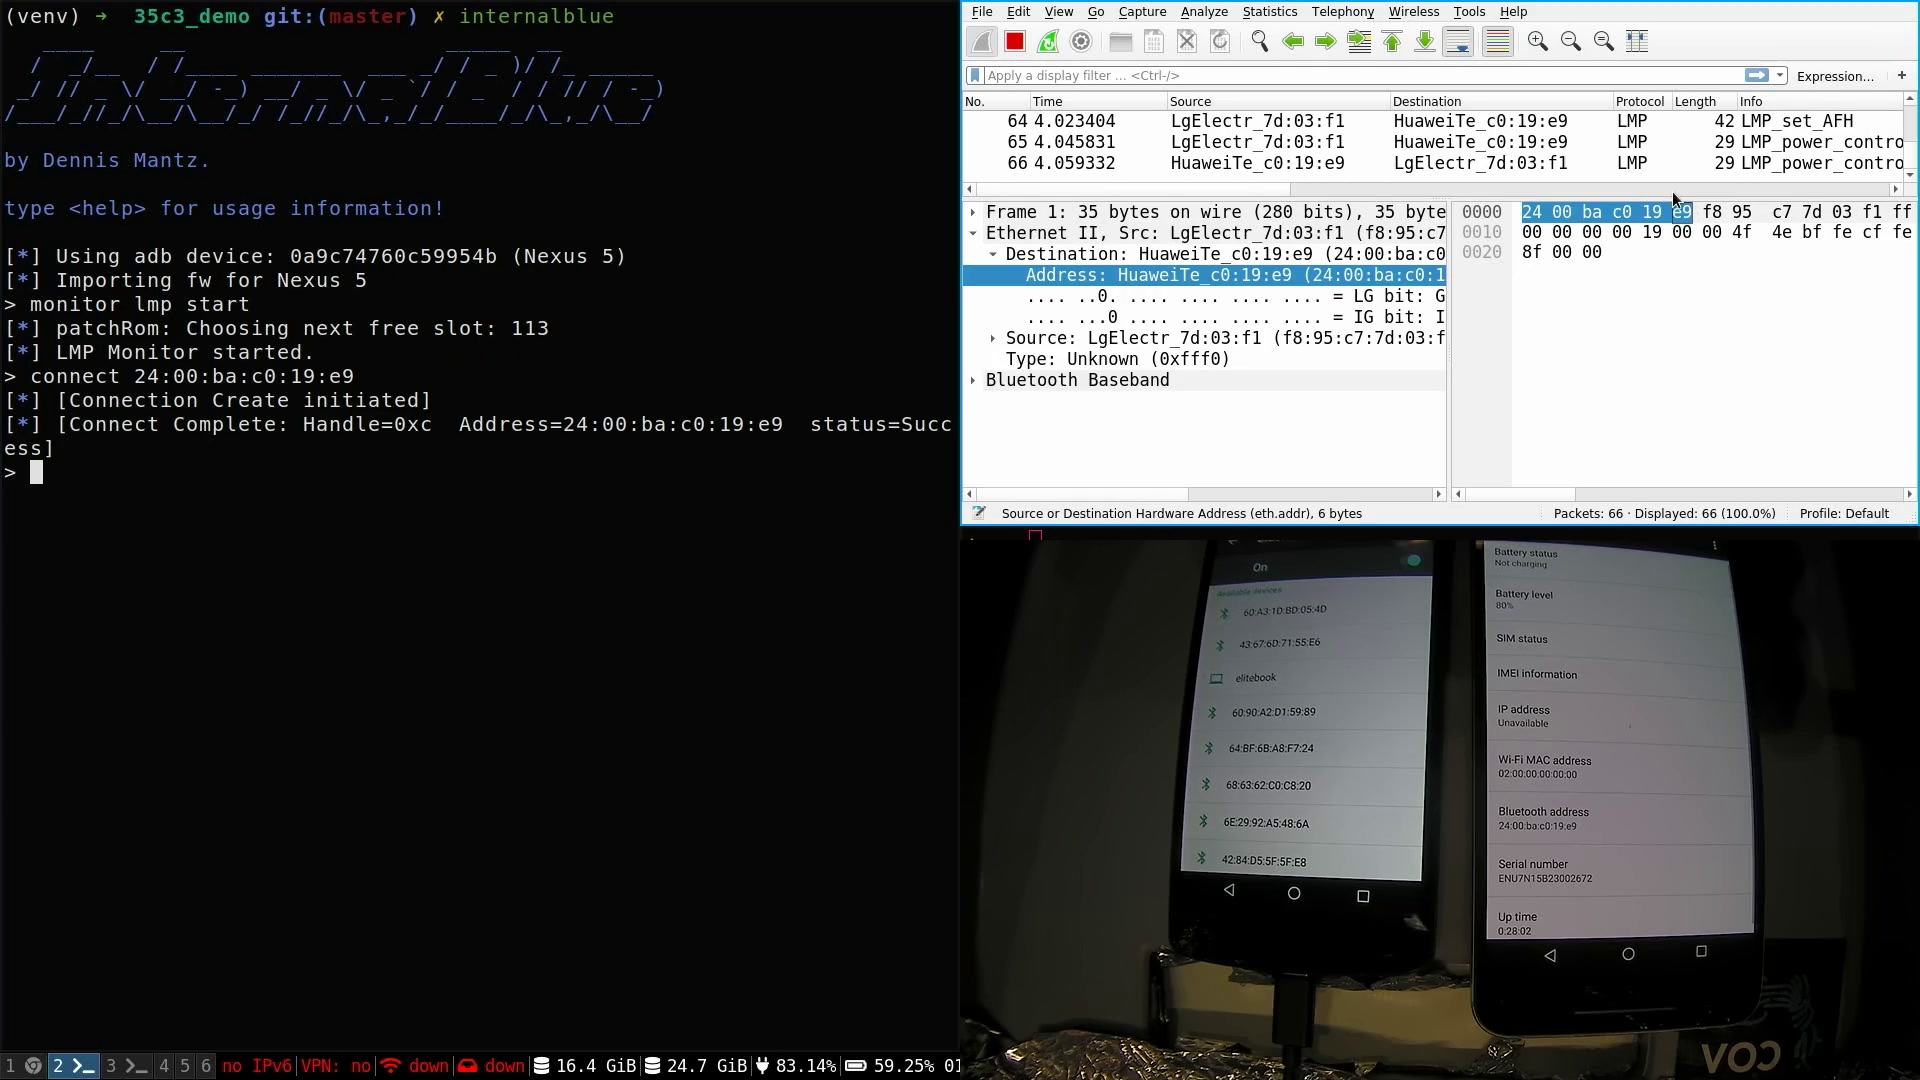Expand the Bluetooth Baseband tree item
Image resolution: width=1920 pixels, height=1080 pixels.
pos(973,381)
